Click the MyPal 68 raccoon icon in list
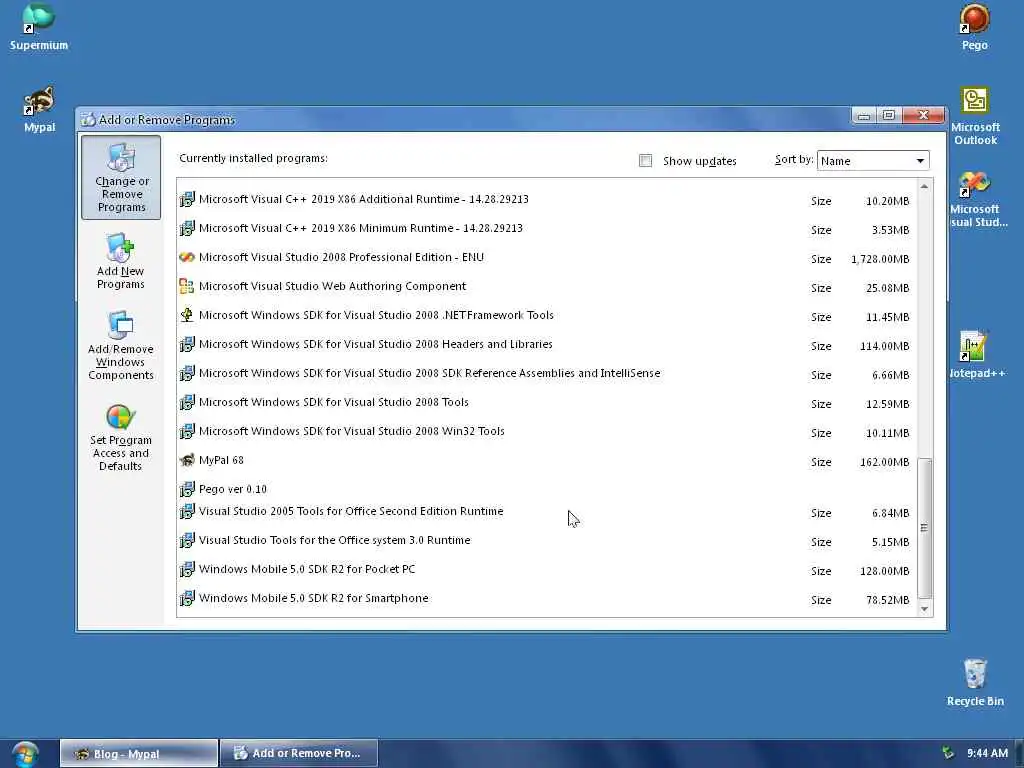This screenshot has height=768, width=1024. tap(187, 460)
